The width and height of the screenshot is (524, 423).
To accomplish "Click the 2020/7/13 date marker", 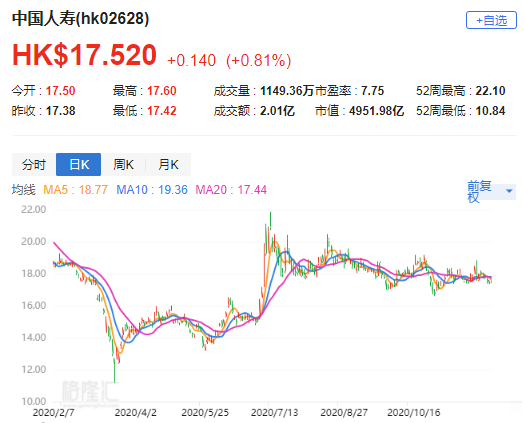I will click(x=274, y=413).
